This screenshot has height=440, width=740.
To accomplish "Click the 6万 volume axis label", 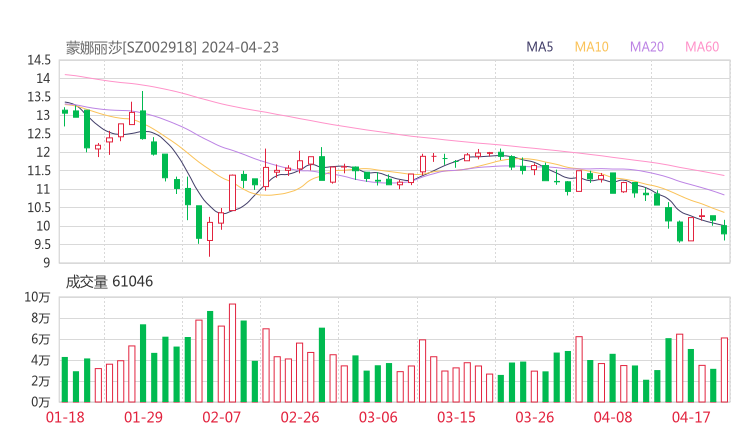I will (41, 339).
